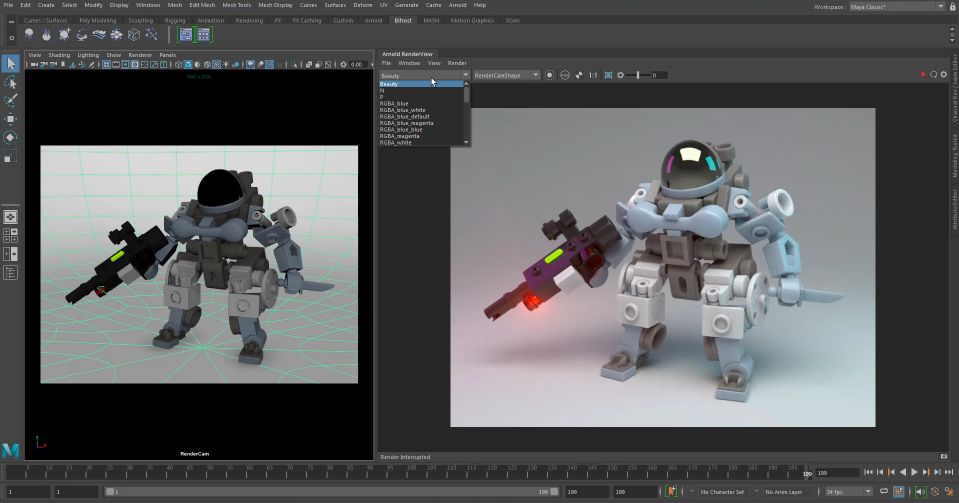
Task: Jump to the end of the playback range
Action: point(948,472)
